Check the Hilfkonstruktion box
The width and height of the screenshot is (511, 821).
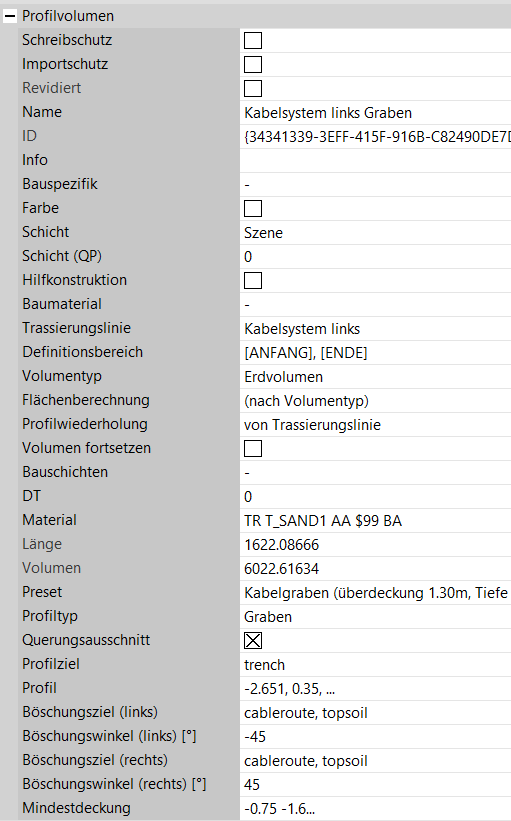click(x=253, y=281)
